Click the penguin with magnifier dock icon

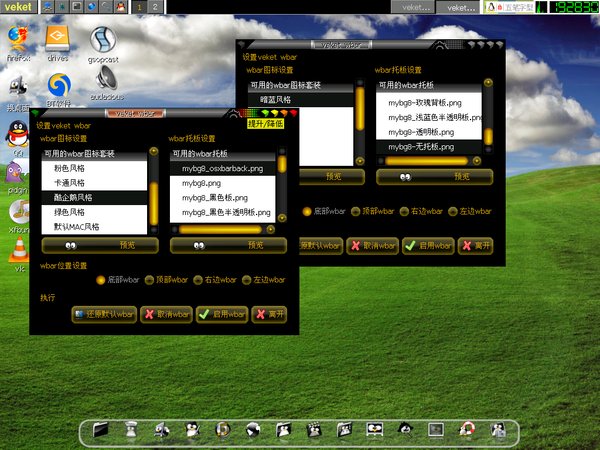tap(405, 429)
